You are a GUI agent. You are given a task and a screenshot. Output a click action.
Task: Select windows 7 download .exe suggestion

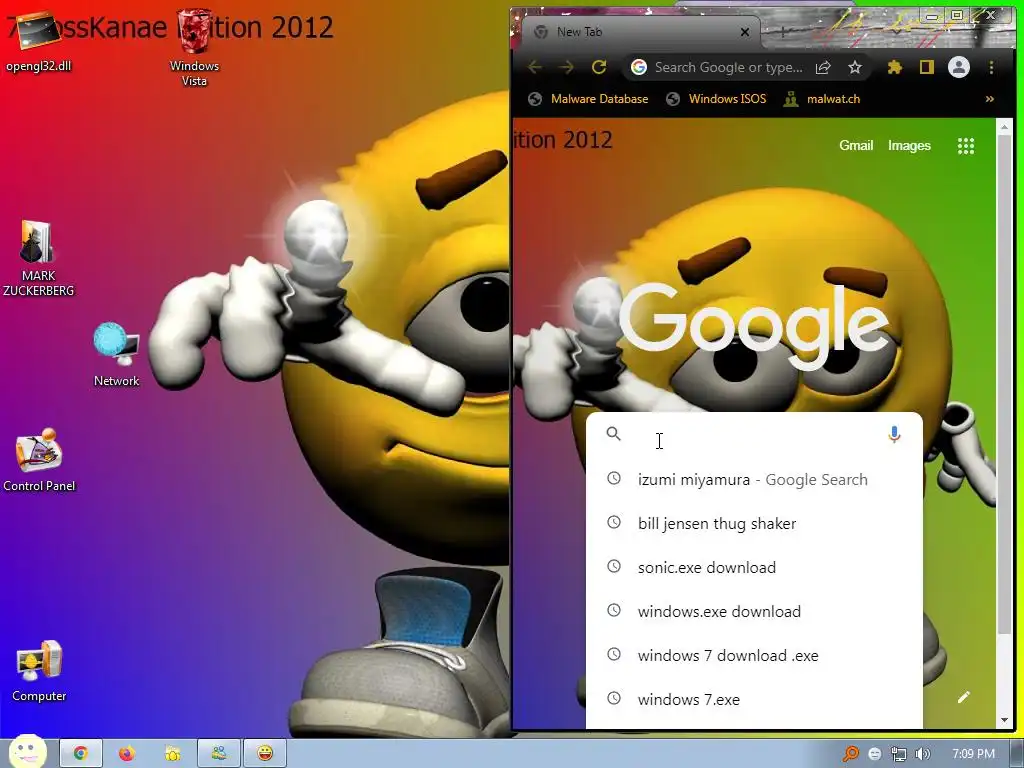tap(754, 655)
